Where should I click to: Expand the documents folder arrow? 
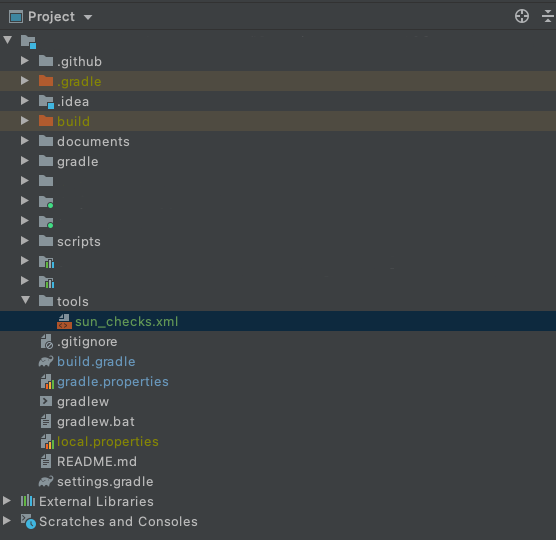(x=24, y=141)
